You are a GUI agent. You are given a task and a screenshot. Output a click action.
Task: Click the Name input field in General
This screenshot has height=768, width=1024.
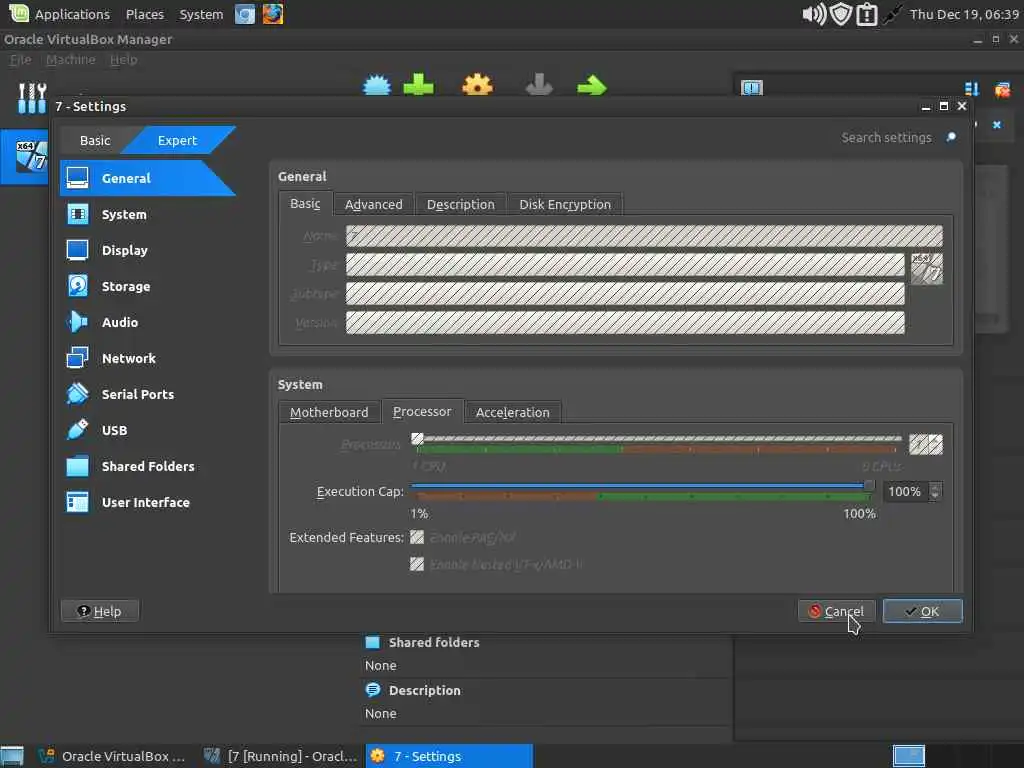pos(644,236)
